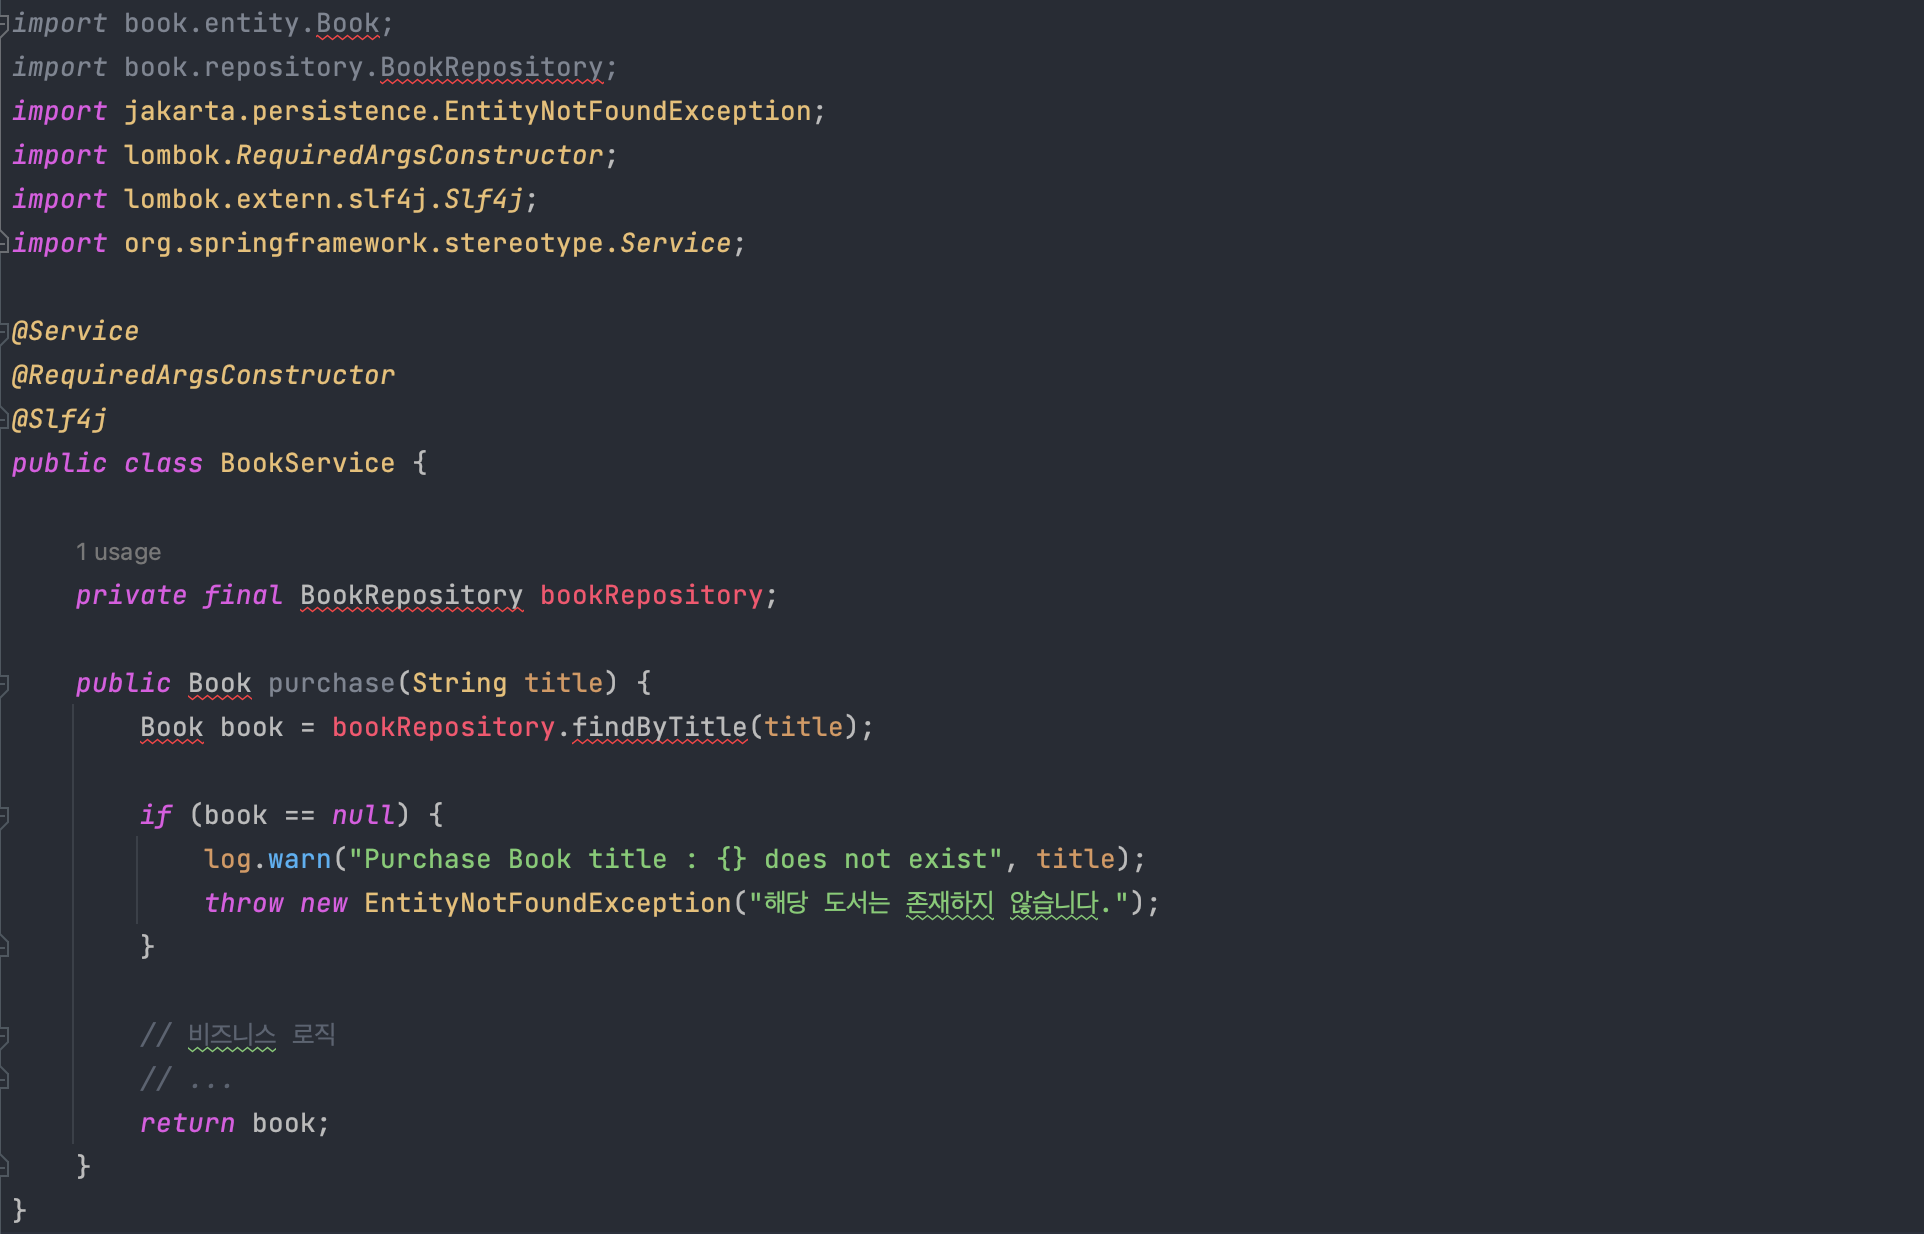Viewport: 1924px width, 1234px height.
Task: Click the BookService class name
Action: pos(307,464)
